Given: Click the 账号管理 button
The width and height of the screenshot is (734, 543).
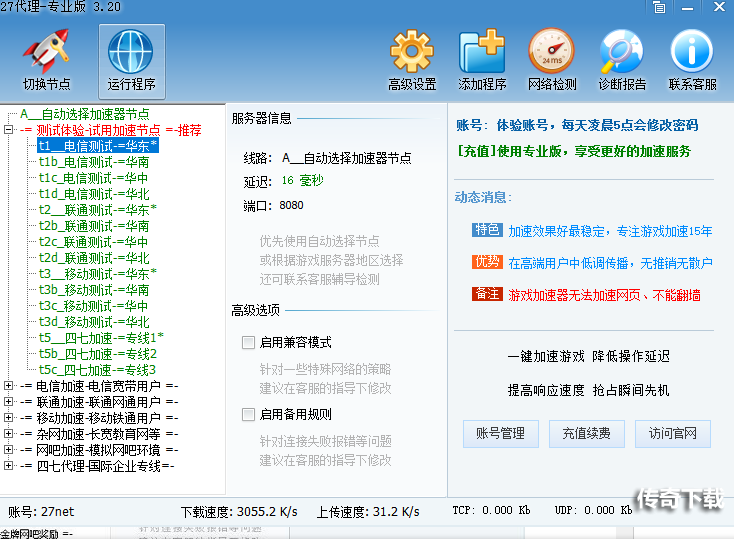Looking at the screenshot, I should click(501, 434).
